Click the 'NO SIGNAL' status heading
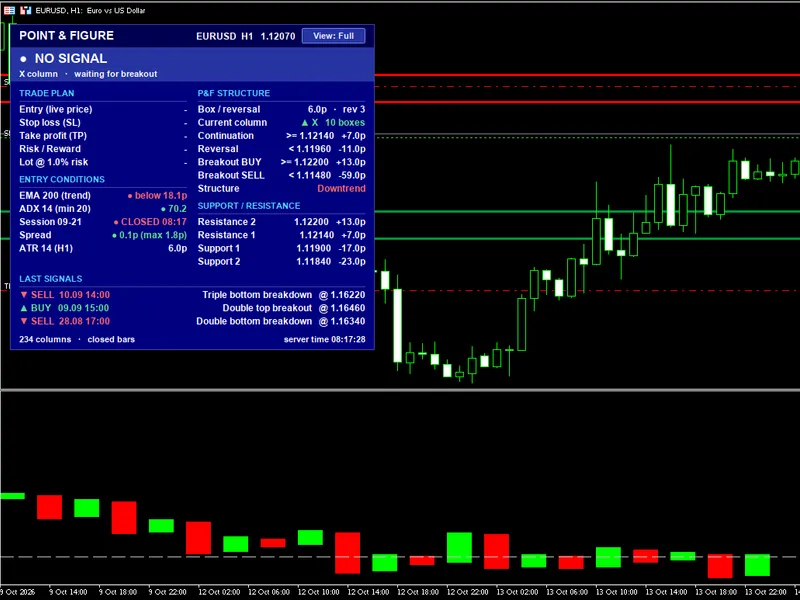800x600 pixels. 70,59
